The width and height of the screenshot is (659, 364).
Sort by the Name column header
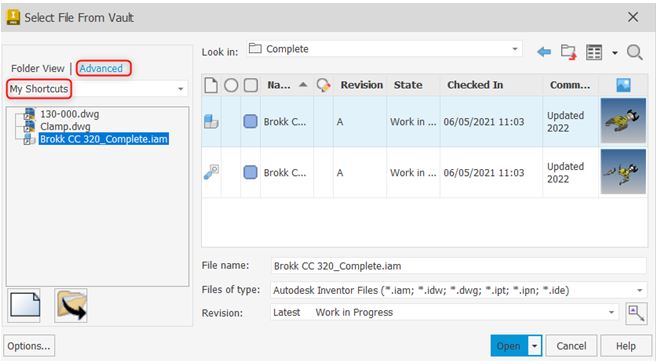pyautogui.click(x=287, y=85)
